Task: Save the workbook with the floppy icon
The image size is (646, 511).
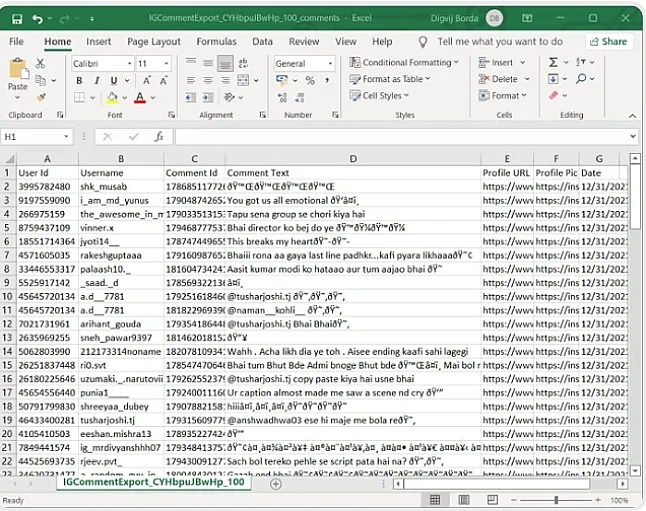Action: (17, 19)
